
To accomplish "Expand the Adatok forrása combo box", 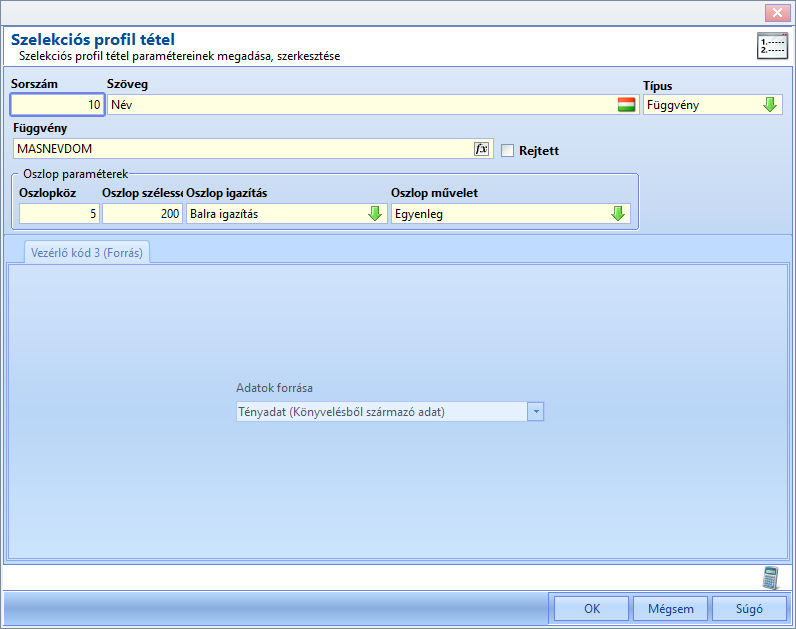I will (x=536, y=412).
